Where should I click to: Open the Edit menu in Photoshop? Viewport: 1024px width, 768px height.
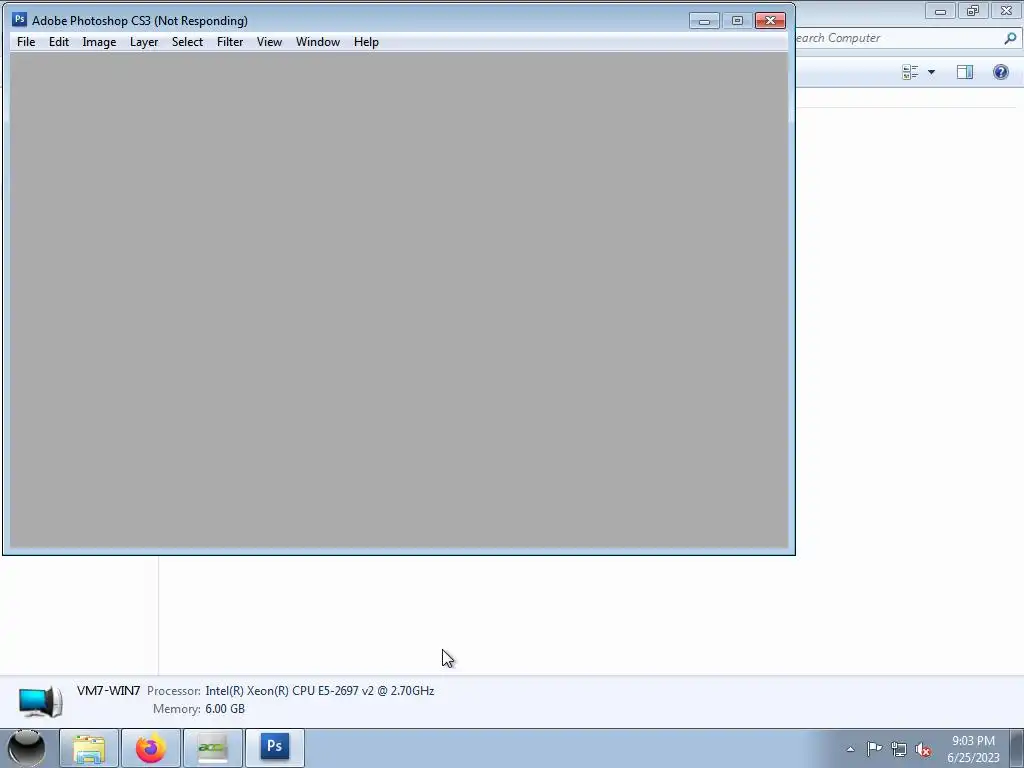(x=59, y=42)
